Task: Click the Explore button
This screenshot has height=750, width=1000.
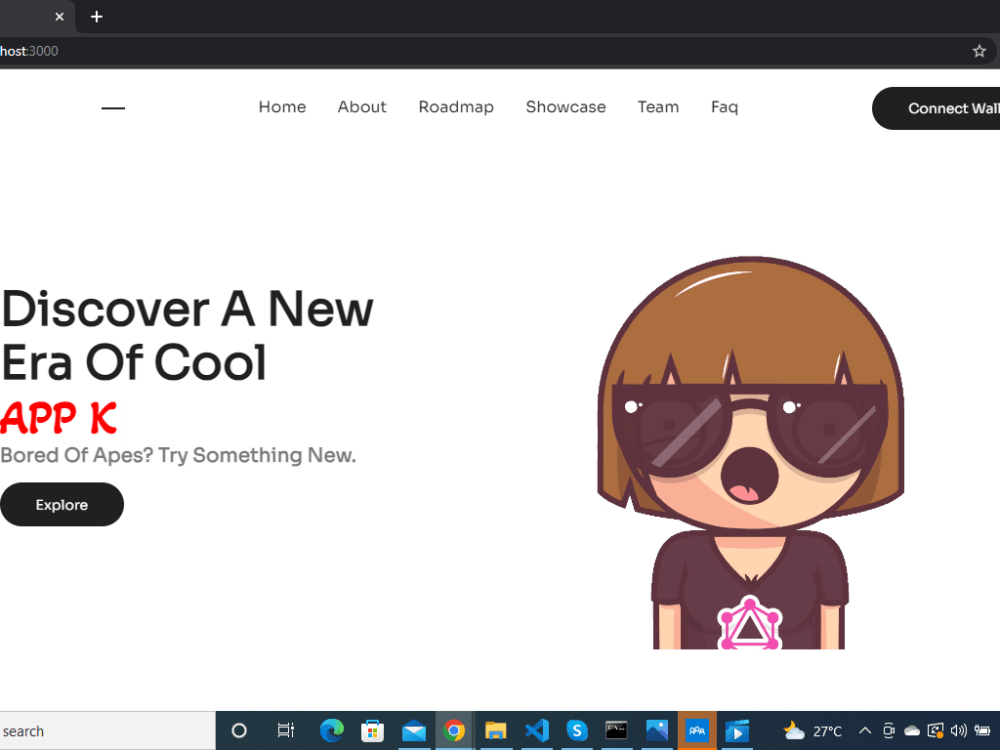Action: pyautogui.click(x=62, y=504)
